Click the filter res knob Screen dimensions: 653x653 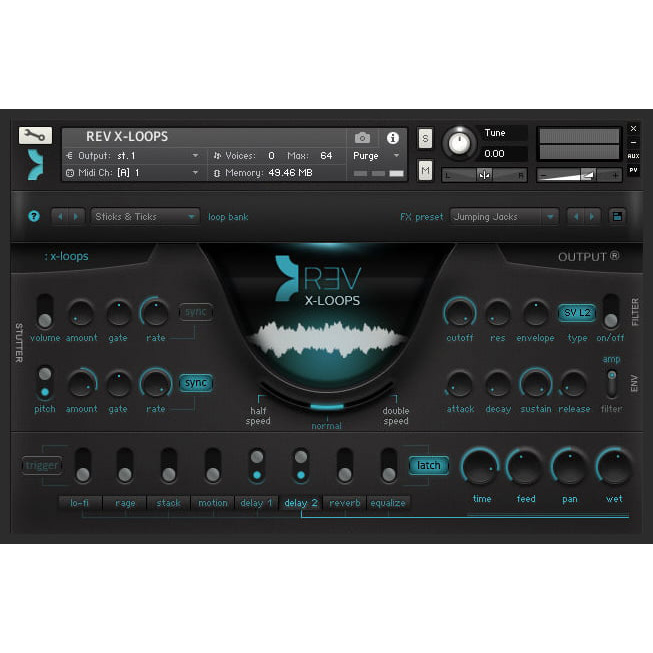coord(498,313)
